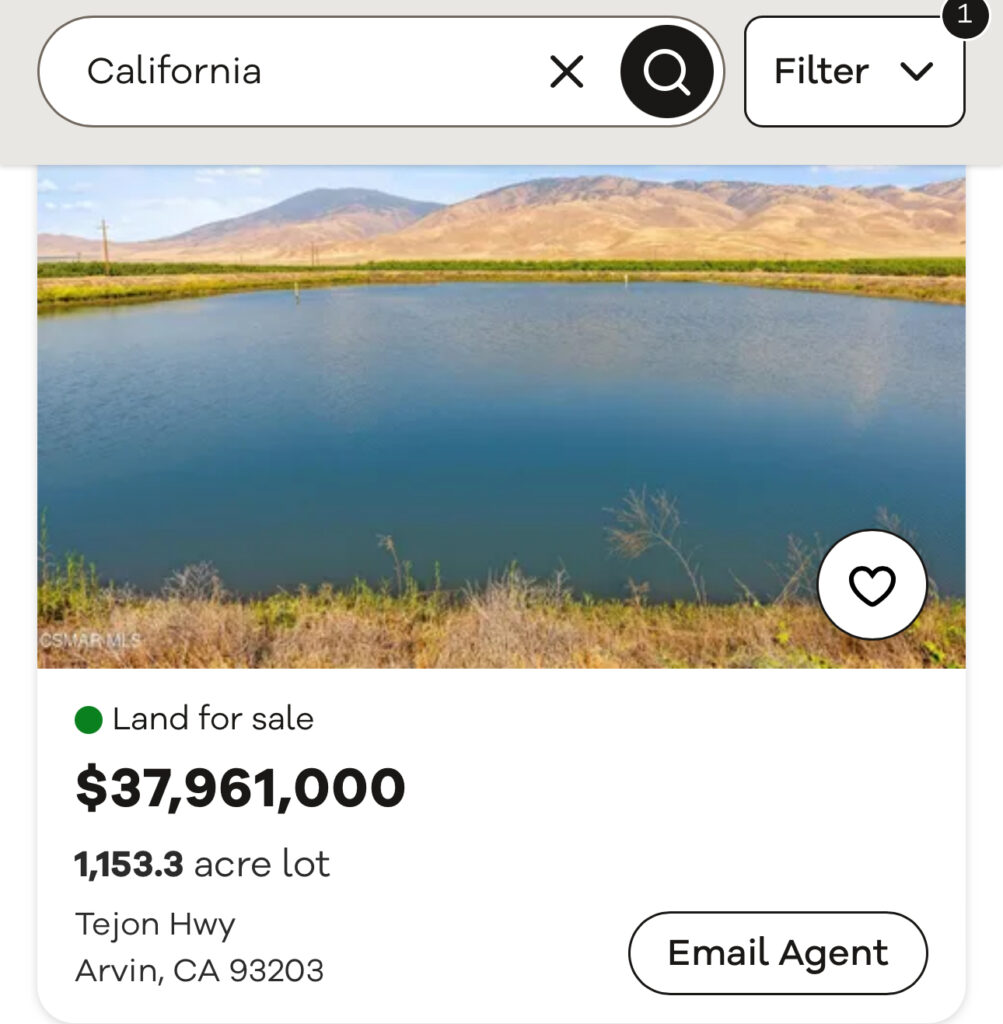This screenshot has height=1024, width=1003.
Task: Click the Email Agent button
Action: pos(777,953)
